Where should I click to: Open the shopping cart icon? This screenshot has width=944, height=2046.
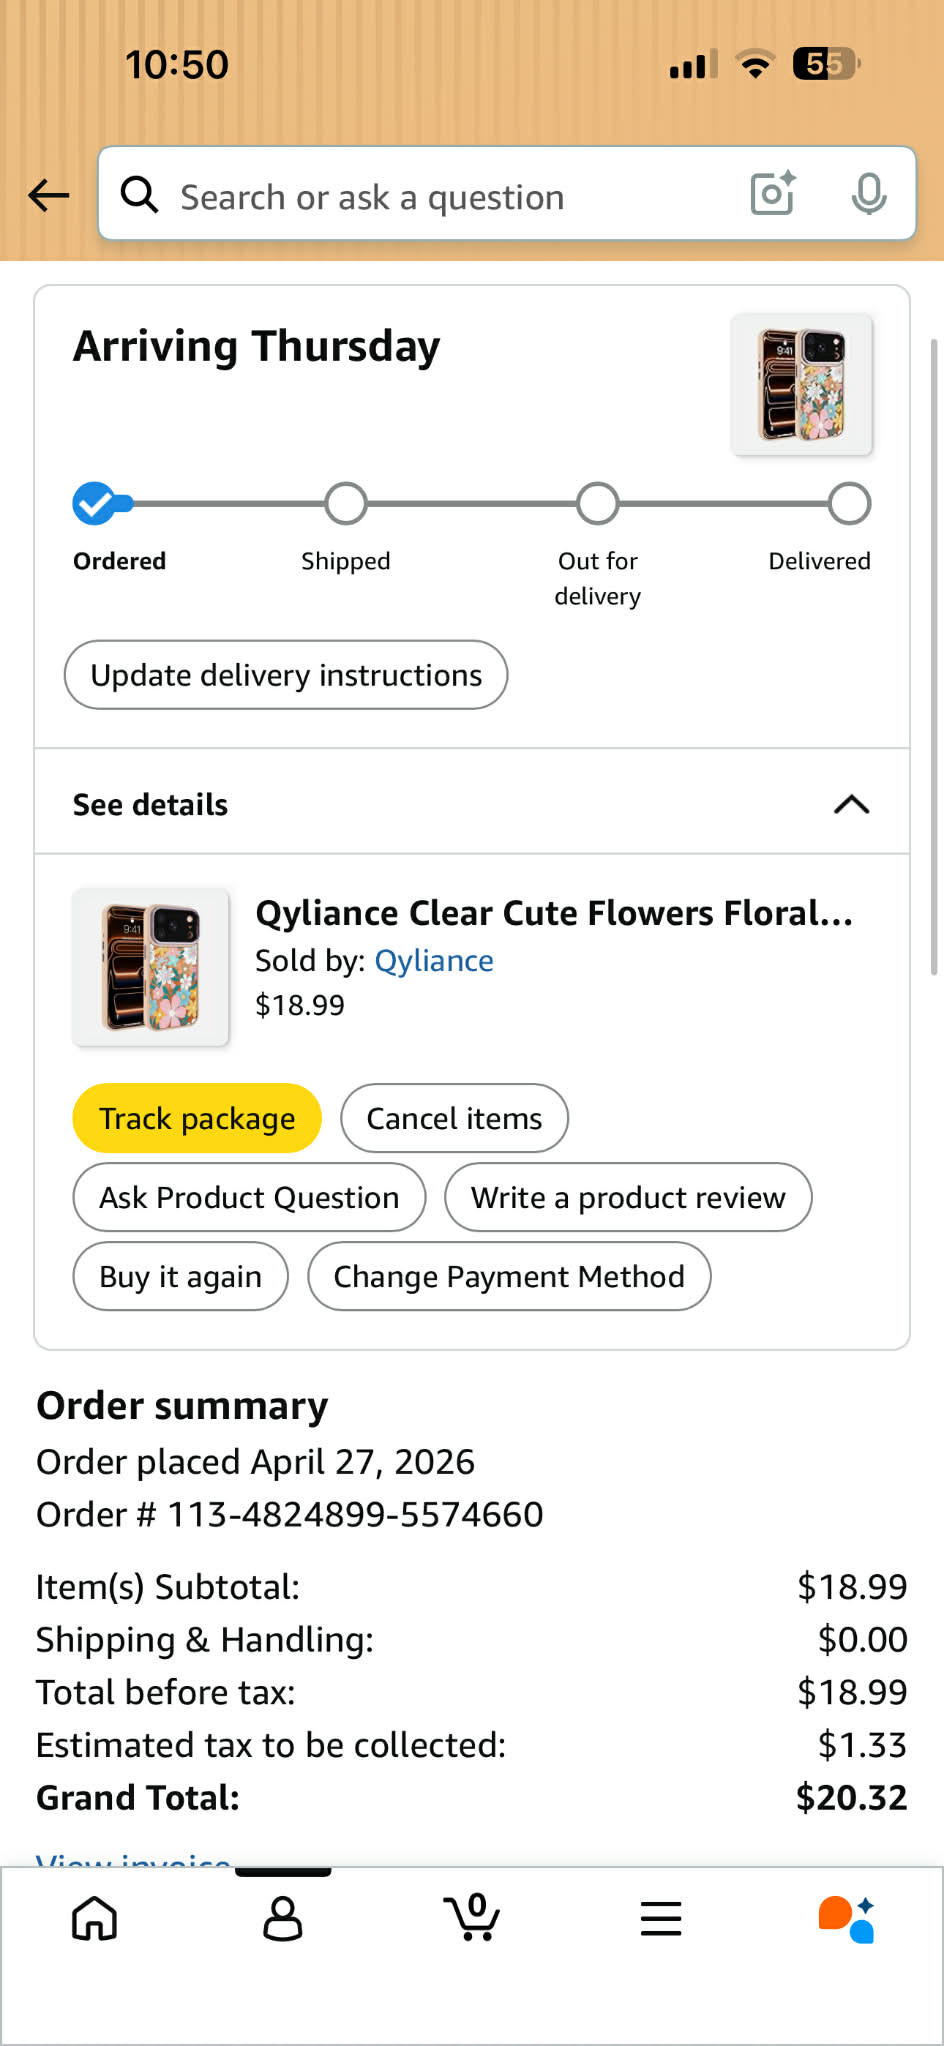472,1916
